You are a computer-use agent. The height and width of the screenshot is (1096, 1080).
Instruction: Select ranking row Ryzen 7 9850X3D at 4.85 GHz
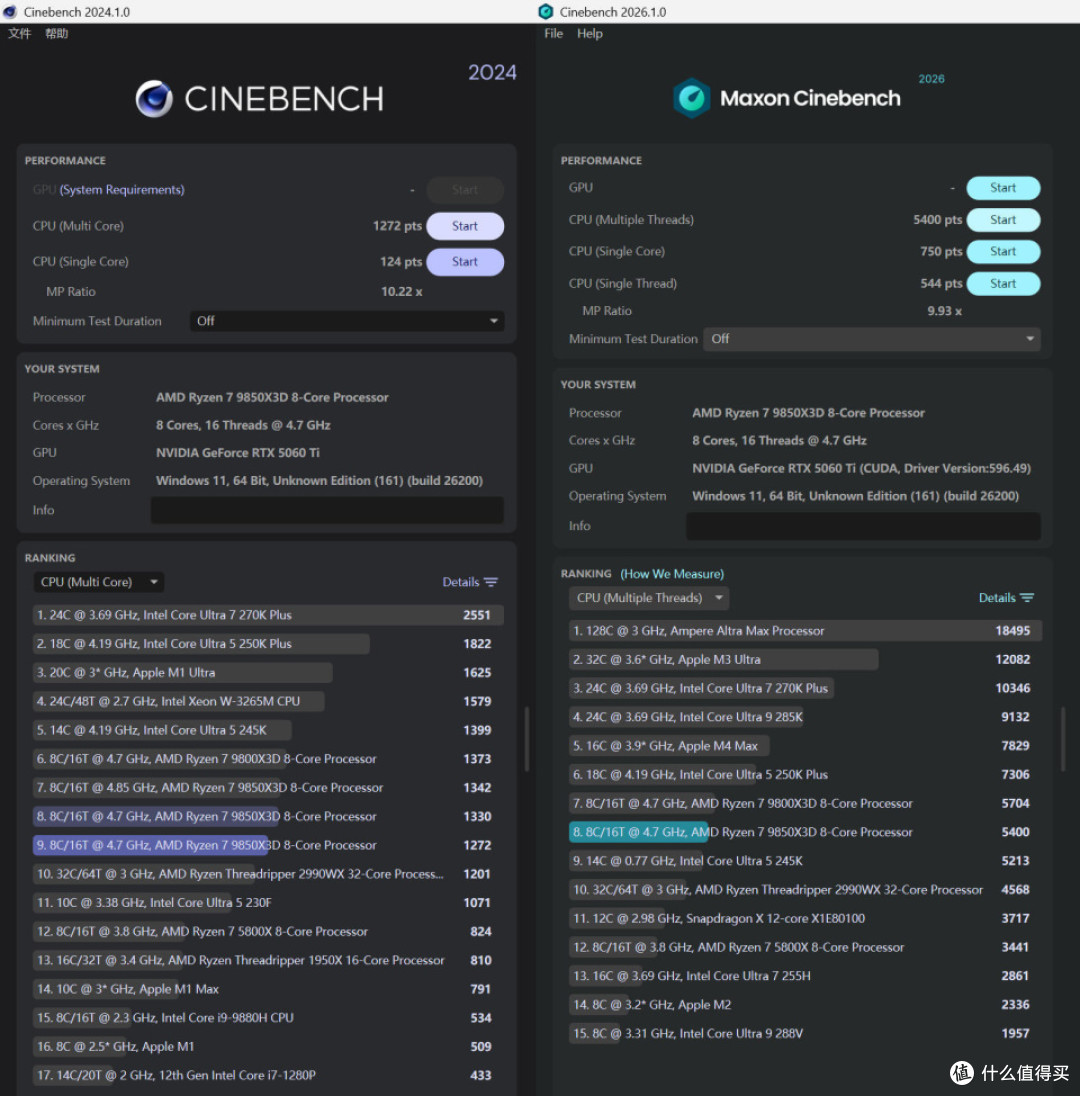click(x=268, y=788)
